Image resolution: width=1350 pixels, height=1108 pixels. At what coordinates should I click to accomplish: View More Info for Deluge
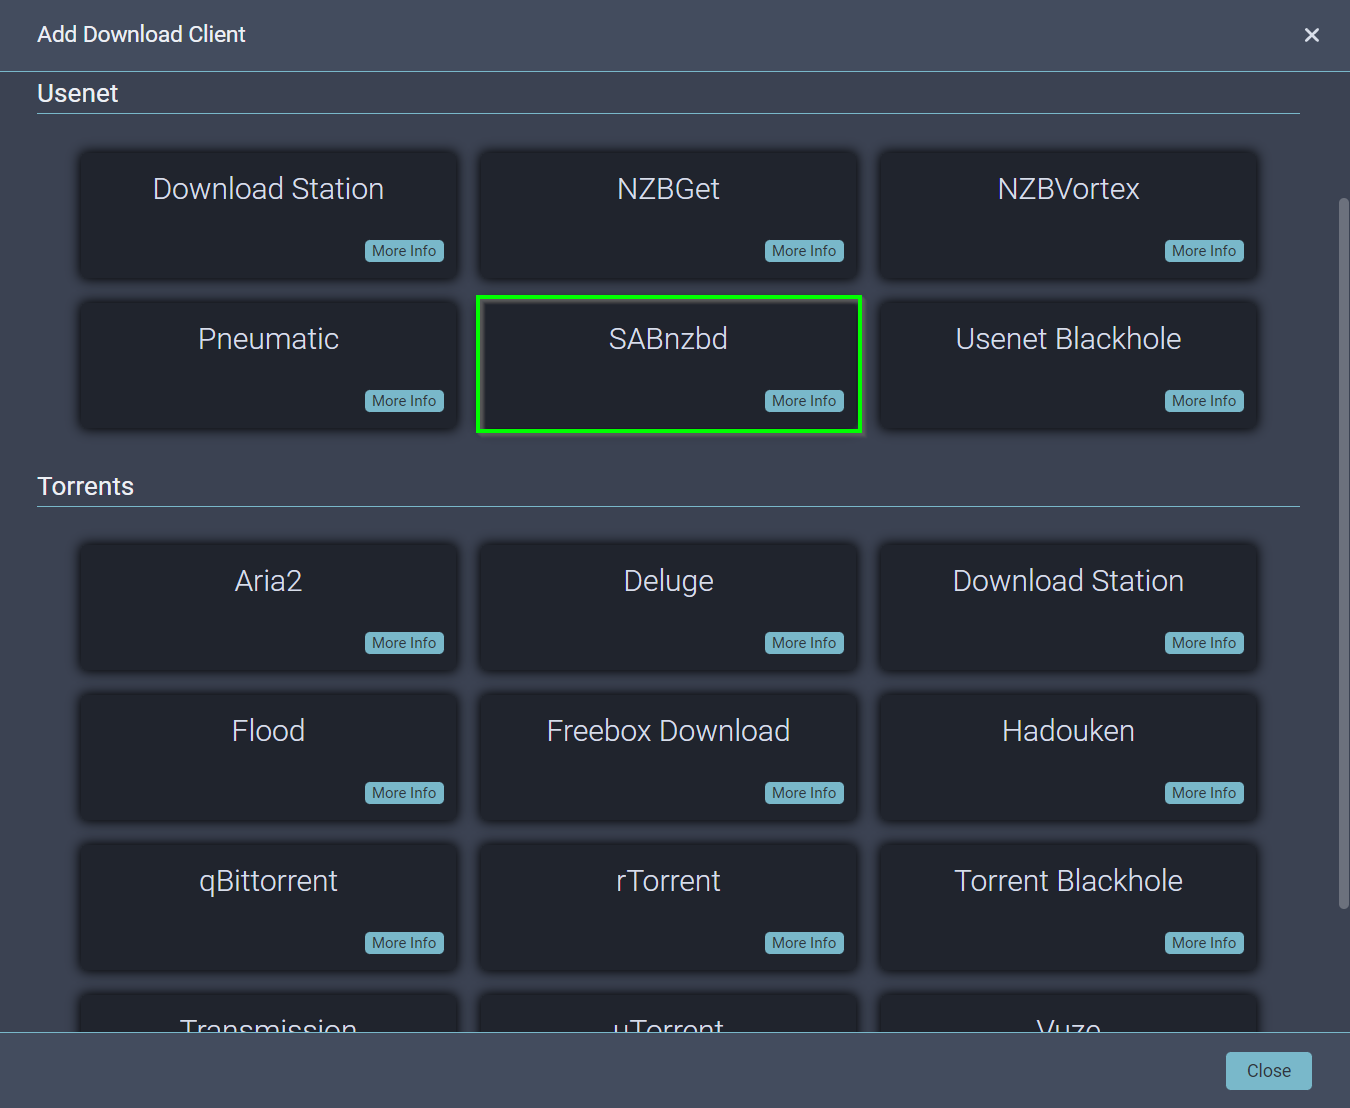coord(804,643)
